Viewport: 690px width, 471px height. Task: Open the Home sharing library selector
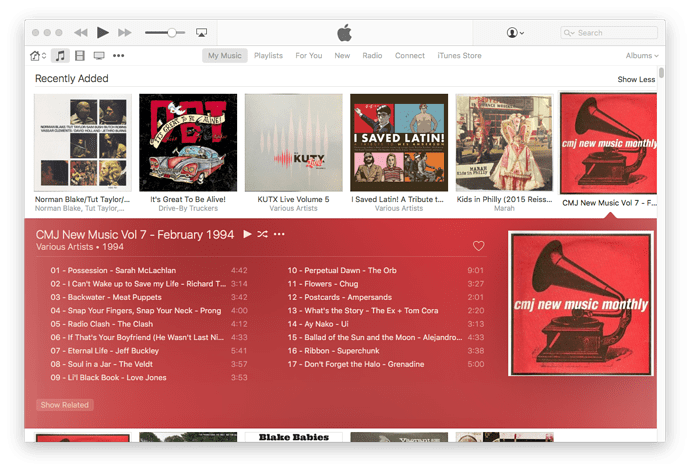[38, 56]
